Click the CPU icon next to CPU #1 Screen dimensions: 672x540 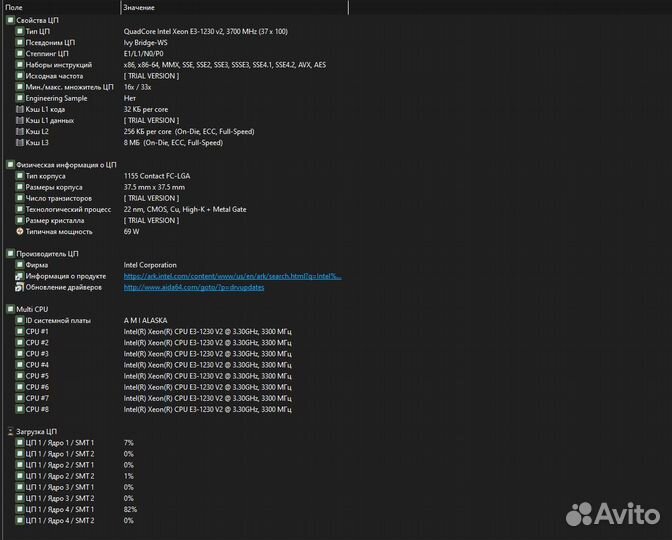tap(19, 331)
